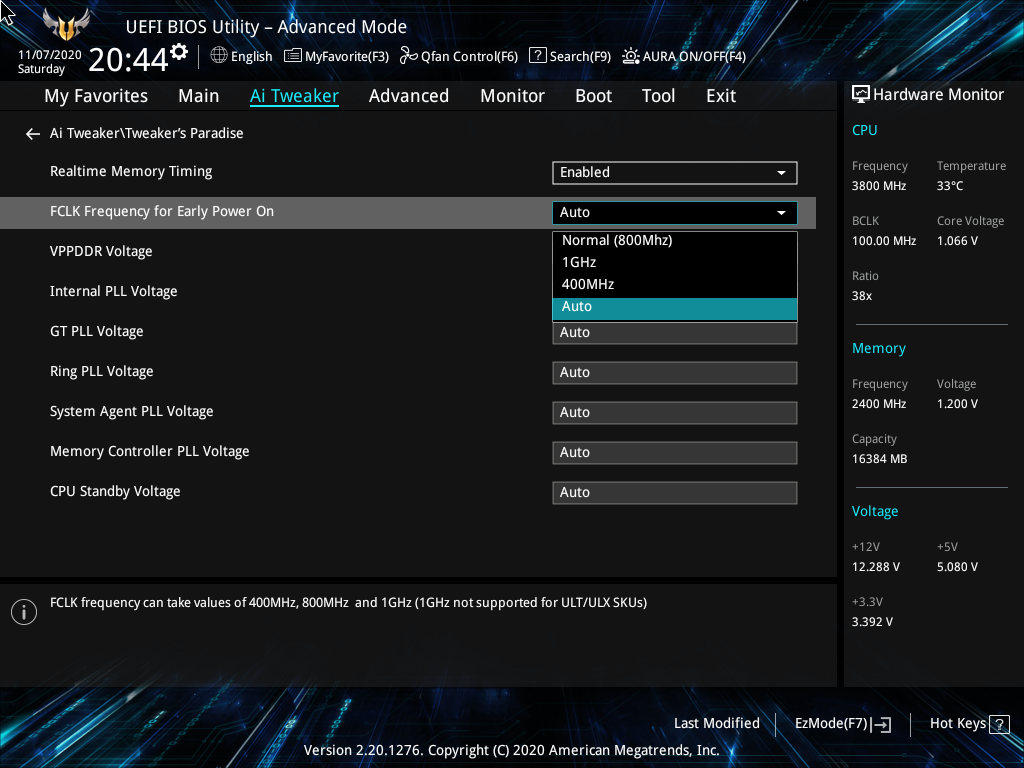Click the BCLK 100.00 MHz value
Viewport: 1024px width, 768px height.
(884, 241)
